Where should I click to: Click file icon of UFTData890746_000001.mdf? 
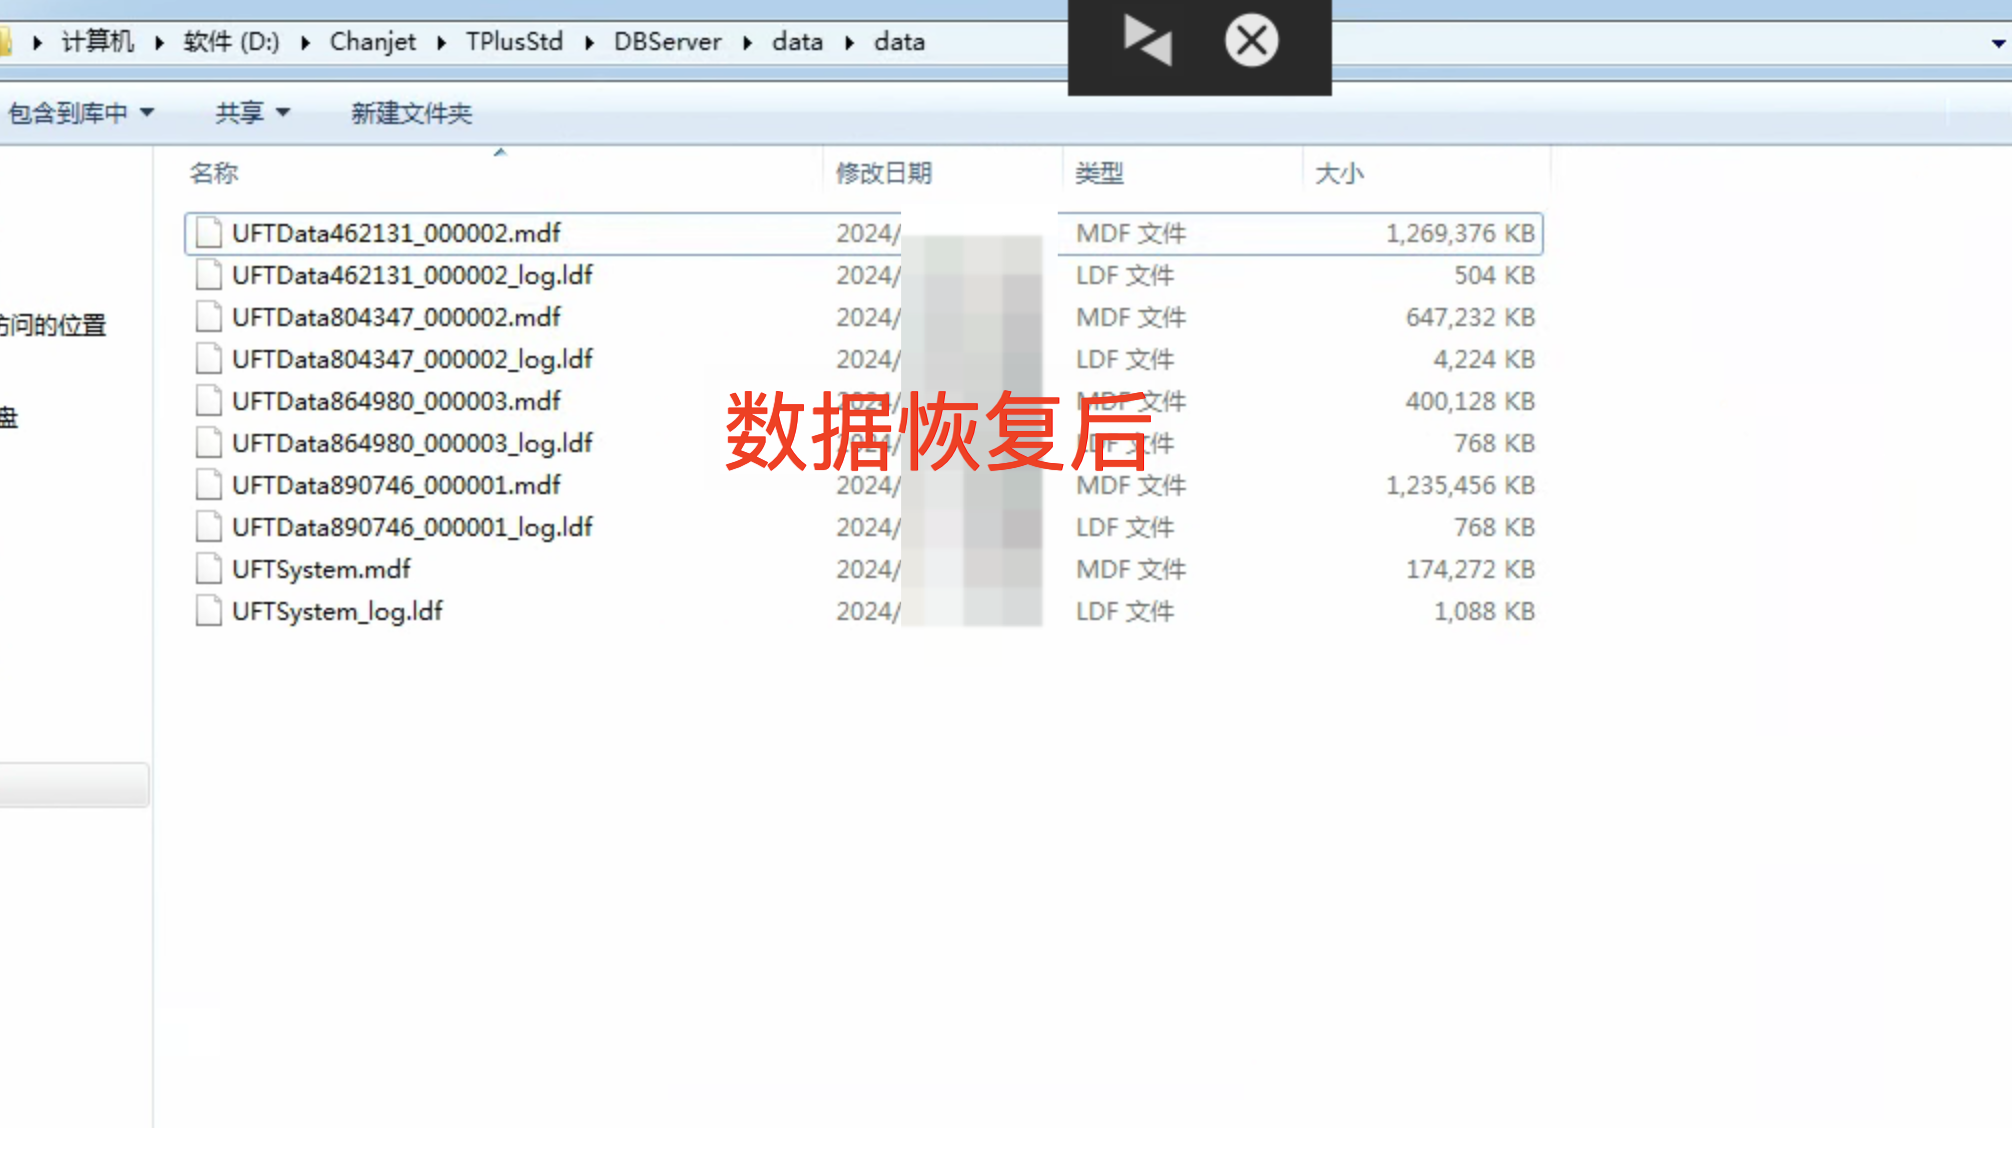[x=208, y=485]
